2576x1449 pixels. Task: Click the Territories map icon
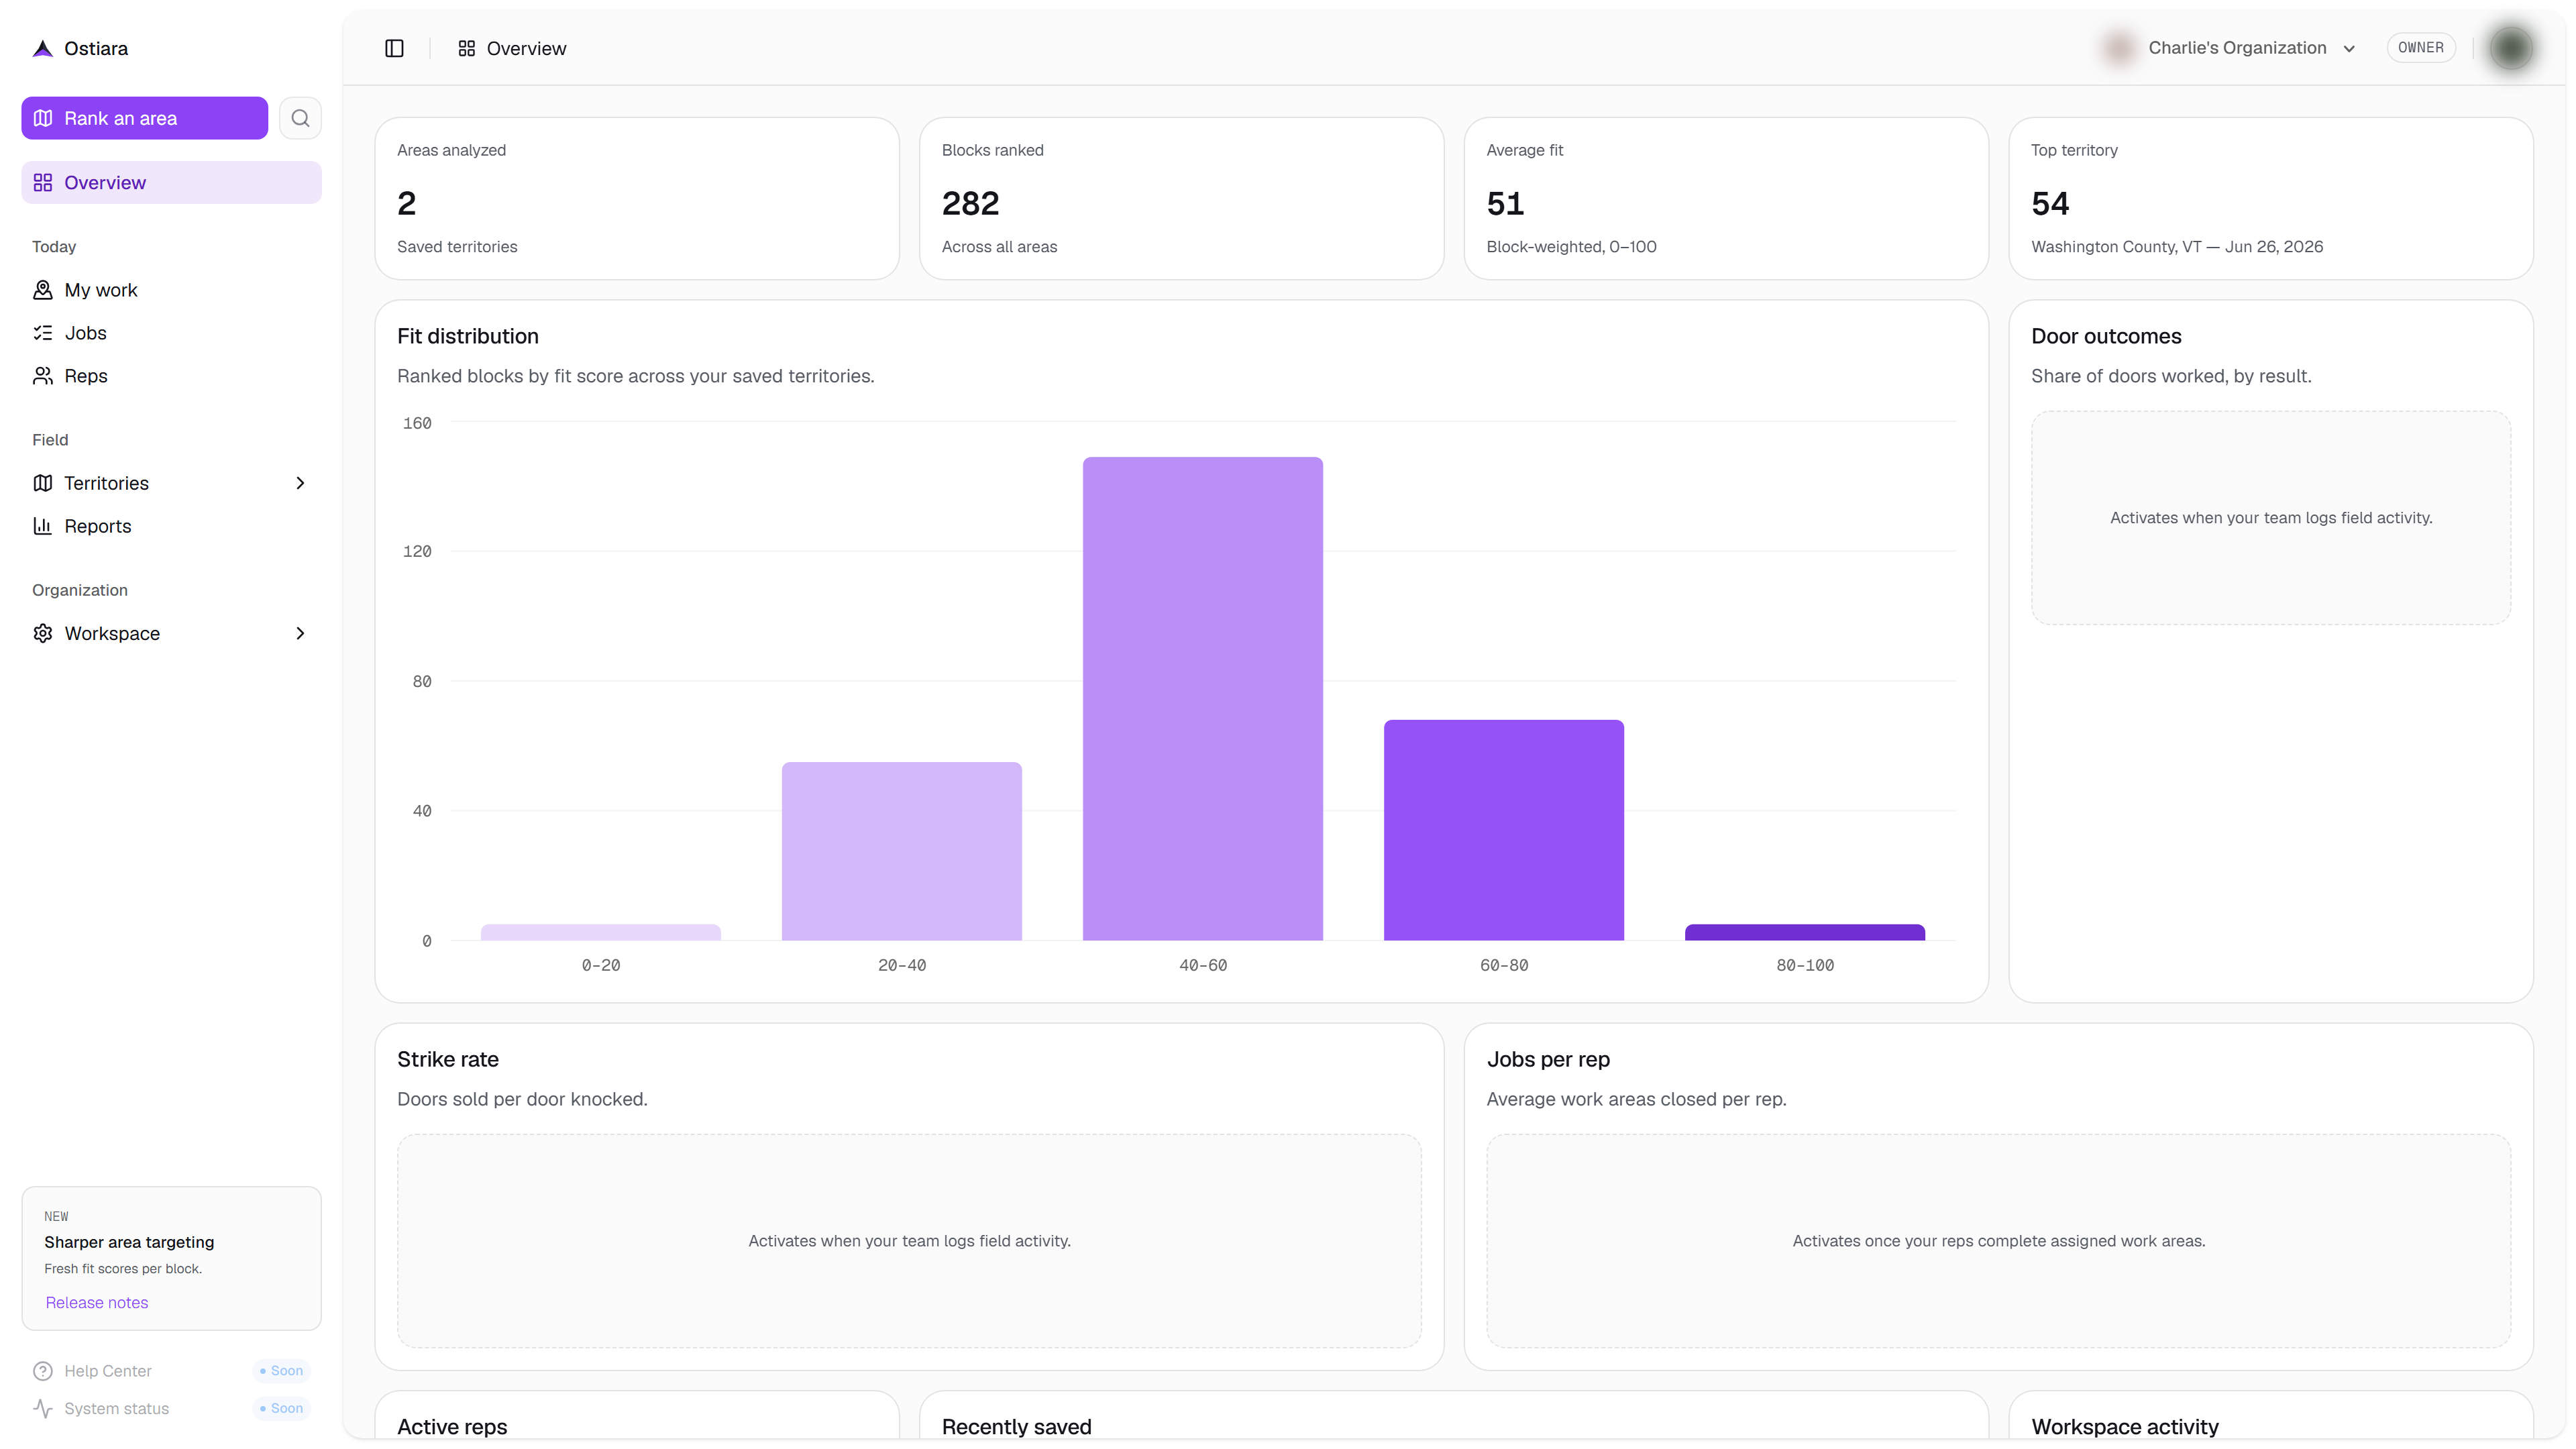(42, 483)
